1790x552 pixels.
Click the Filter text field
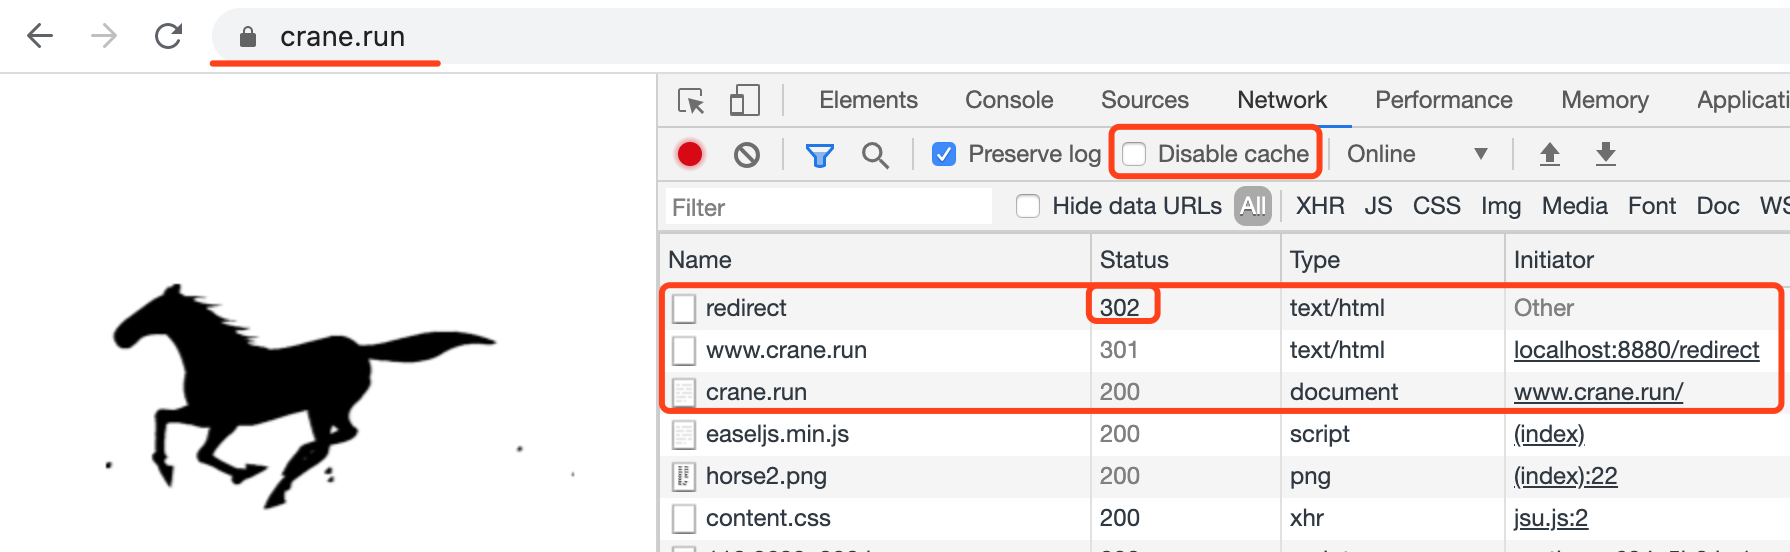click(829, 207)
